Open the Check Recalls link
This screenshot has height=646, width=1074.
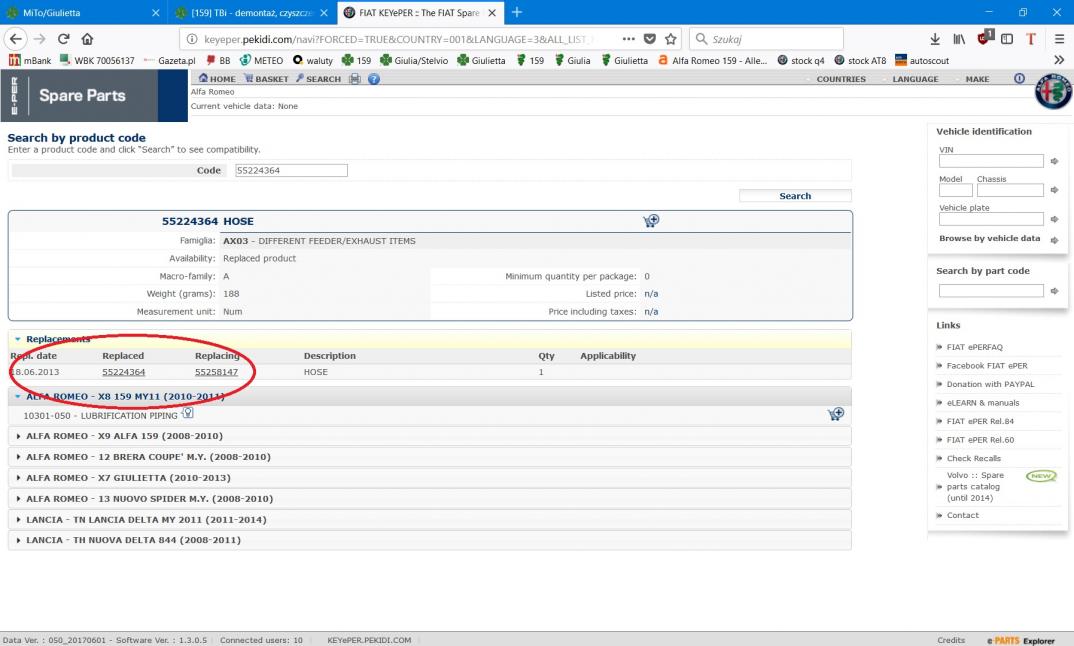[x=973, y=458]
